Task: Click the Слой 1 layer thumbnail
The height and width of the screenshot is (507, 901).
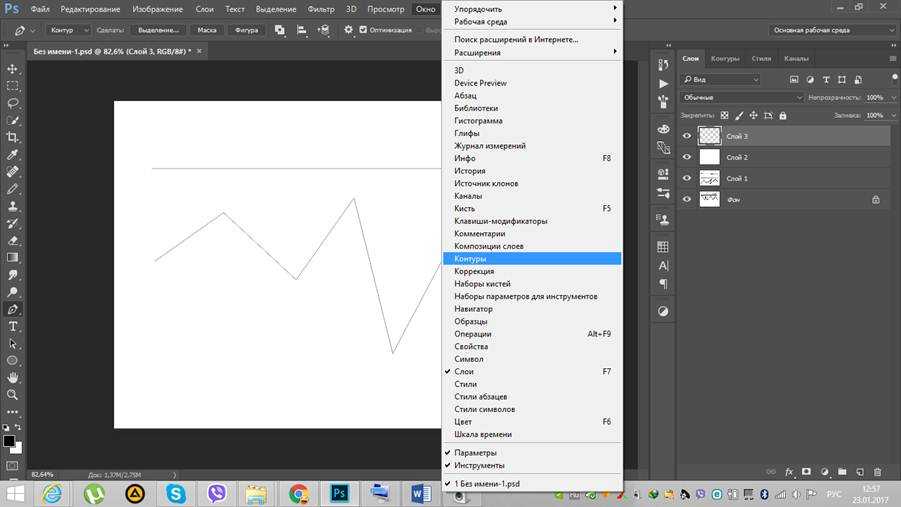Action: pos(709,178)
